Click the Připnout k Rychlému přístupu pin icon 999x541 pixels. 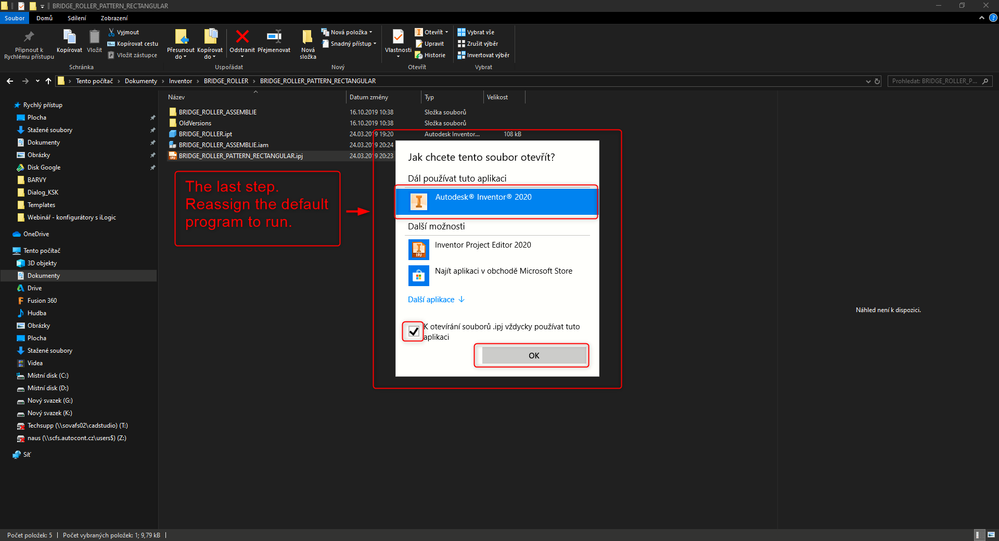point(29,38)
